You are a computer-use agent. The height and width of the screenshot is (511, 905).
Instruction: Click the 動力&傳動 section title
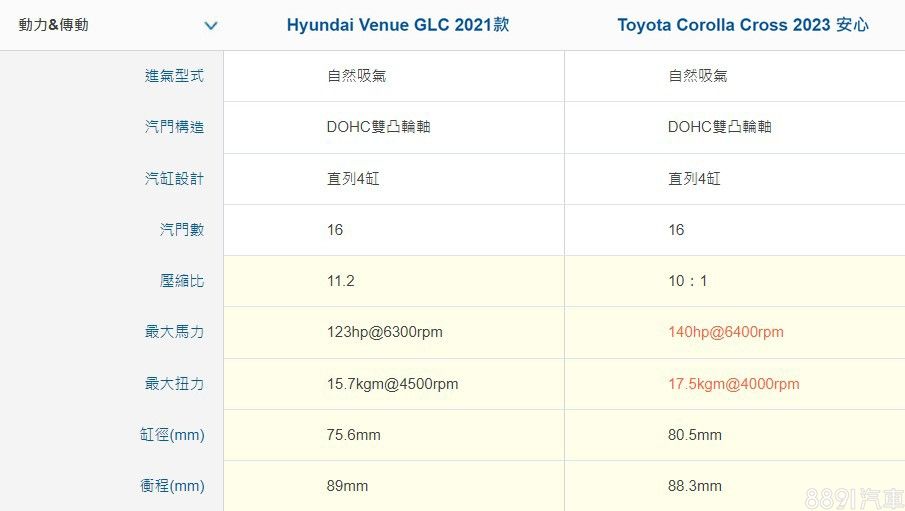pyautogui.click(x=54, y=25)
